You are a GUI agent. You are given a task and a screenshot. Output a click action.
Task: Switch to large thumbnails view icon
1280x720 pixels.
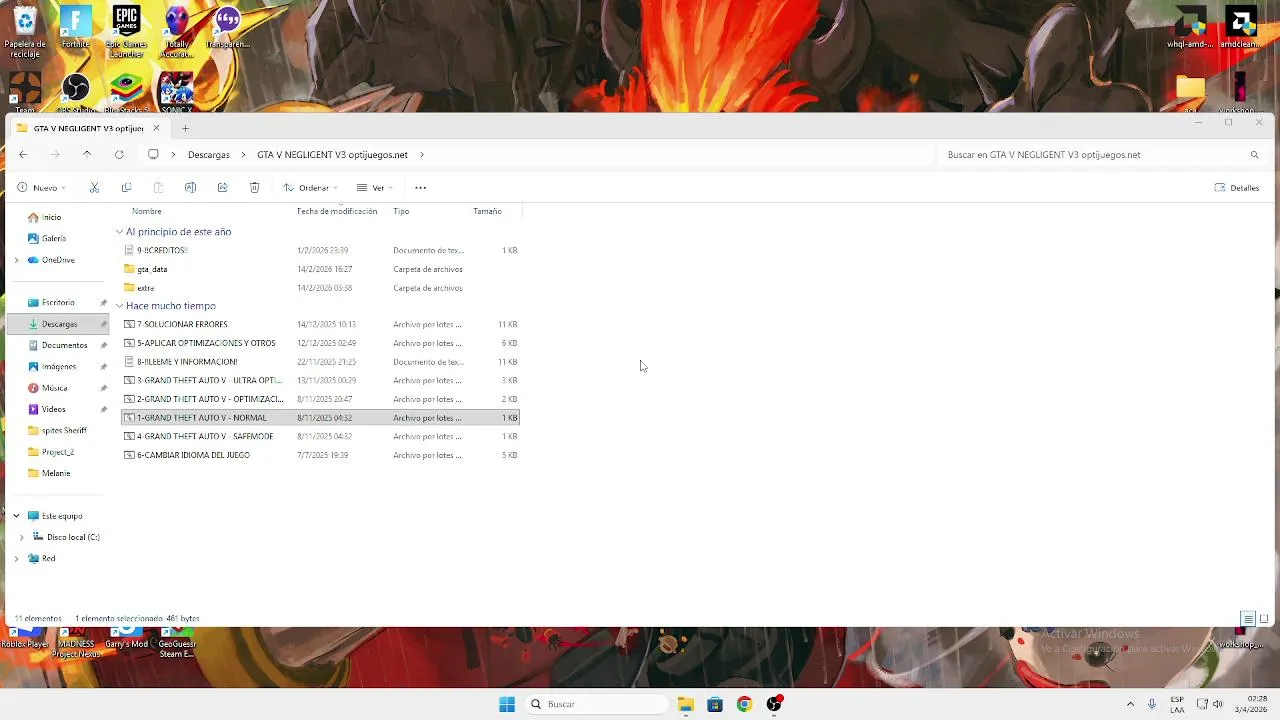[x=1264, y=619]
